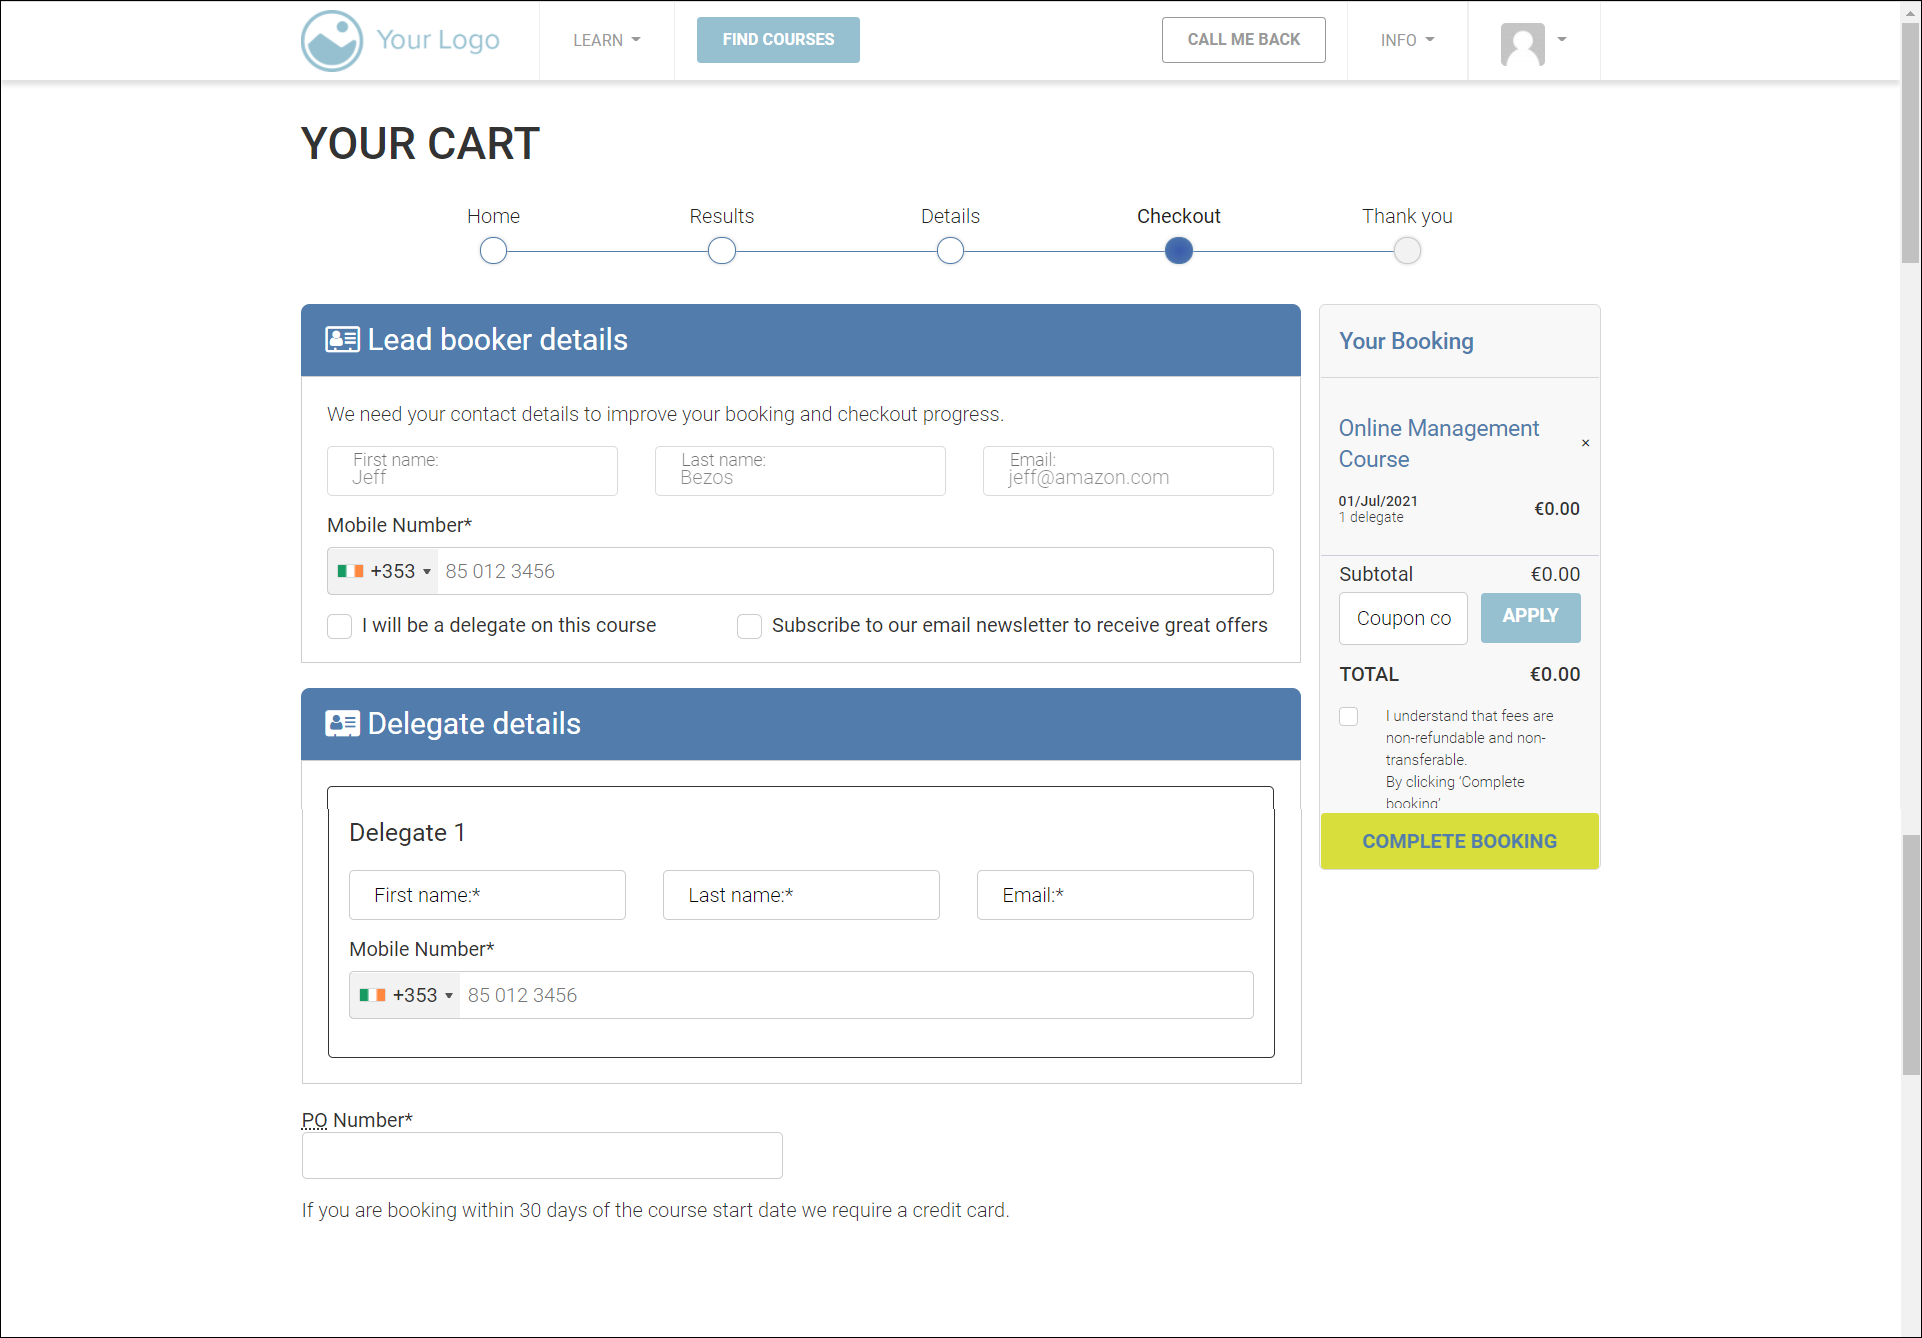
Task: Check 'I will be a delegate on this course'
Action: pos(340,626)
